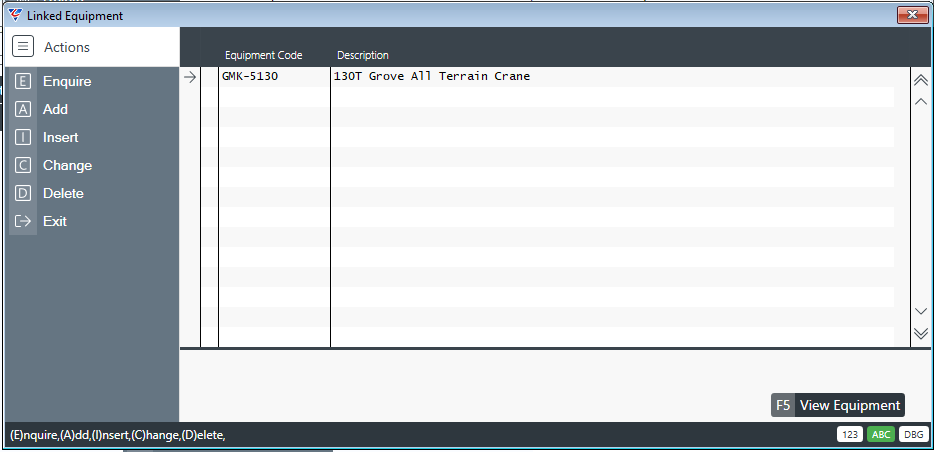Click the E key icon for Enquire
This screenshot has width=936, height=452.
click(x=23, y=82)
